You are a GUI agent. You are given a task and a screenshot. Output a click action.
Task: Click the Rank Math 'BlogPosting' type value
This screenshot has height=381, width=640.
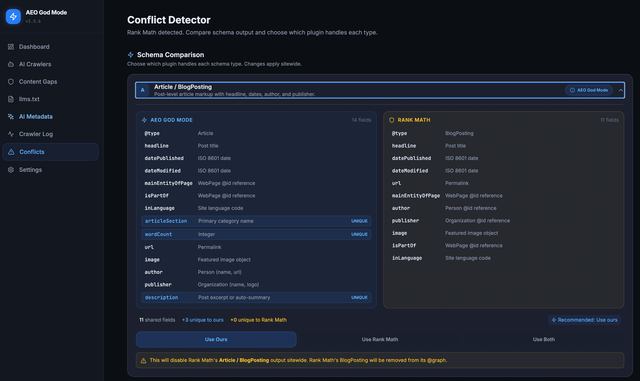pos(459,134)
